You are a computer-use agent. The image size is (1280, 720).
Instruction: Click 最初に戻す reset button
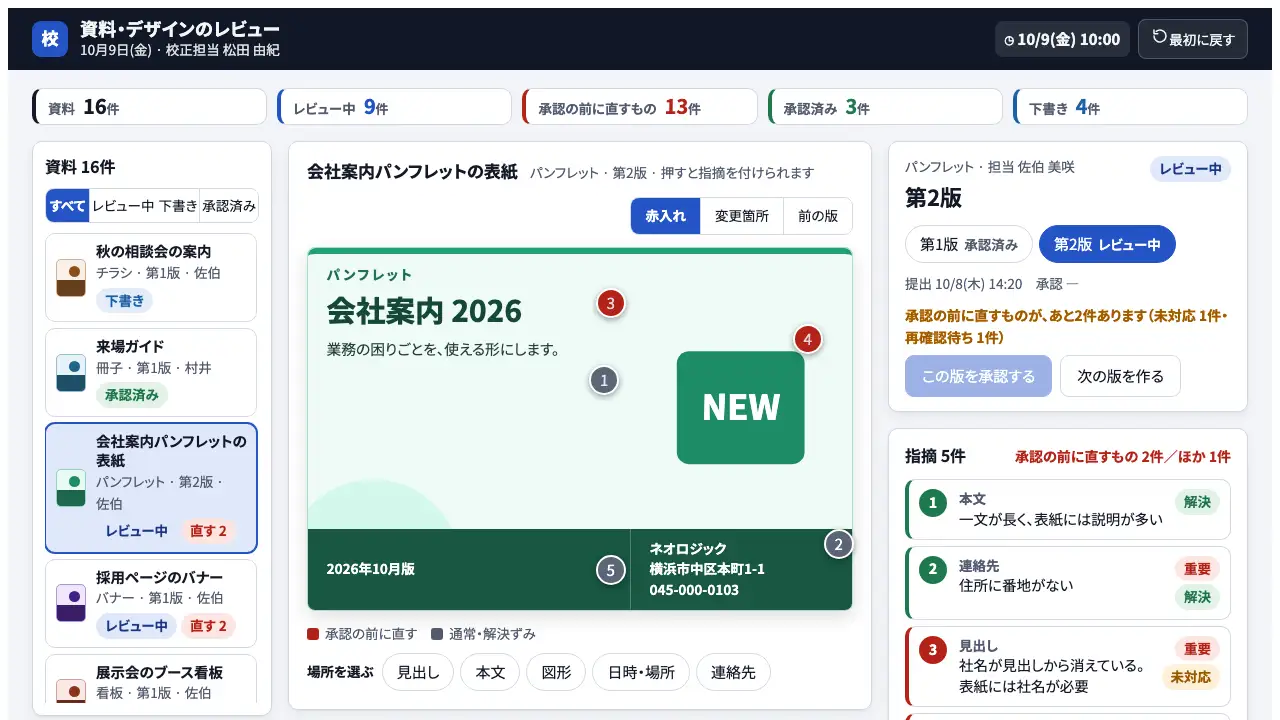click(x=1193, y=39)
